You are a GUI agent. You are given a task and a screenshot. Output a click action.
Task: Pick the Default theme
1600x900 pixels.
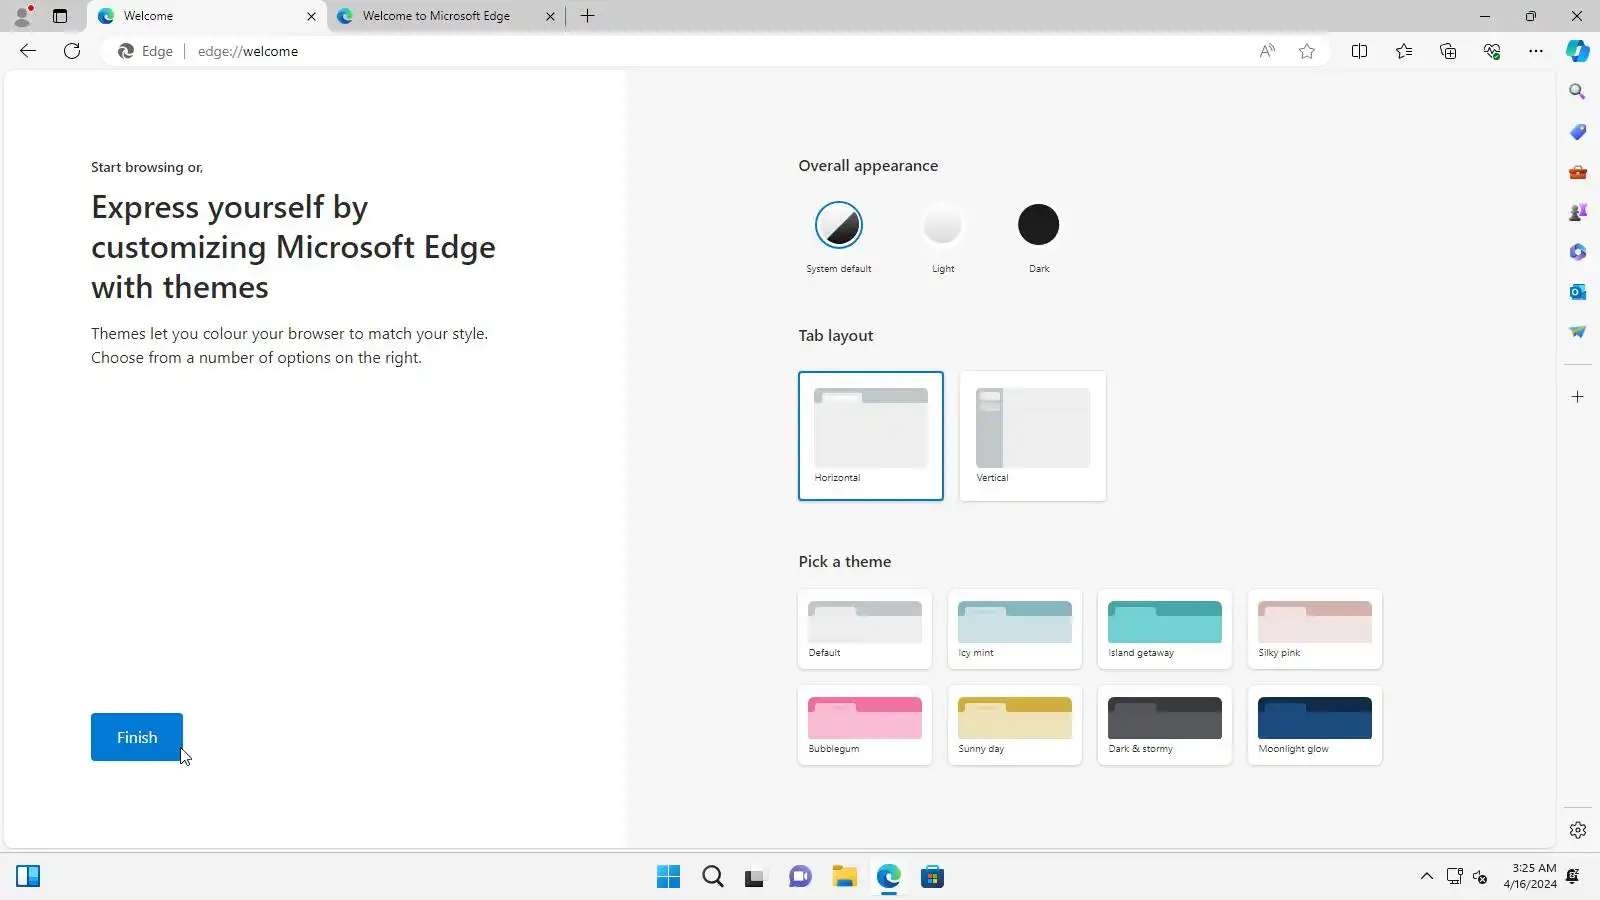click(x=865, y=629)
